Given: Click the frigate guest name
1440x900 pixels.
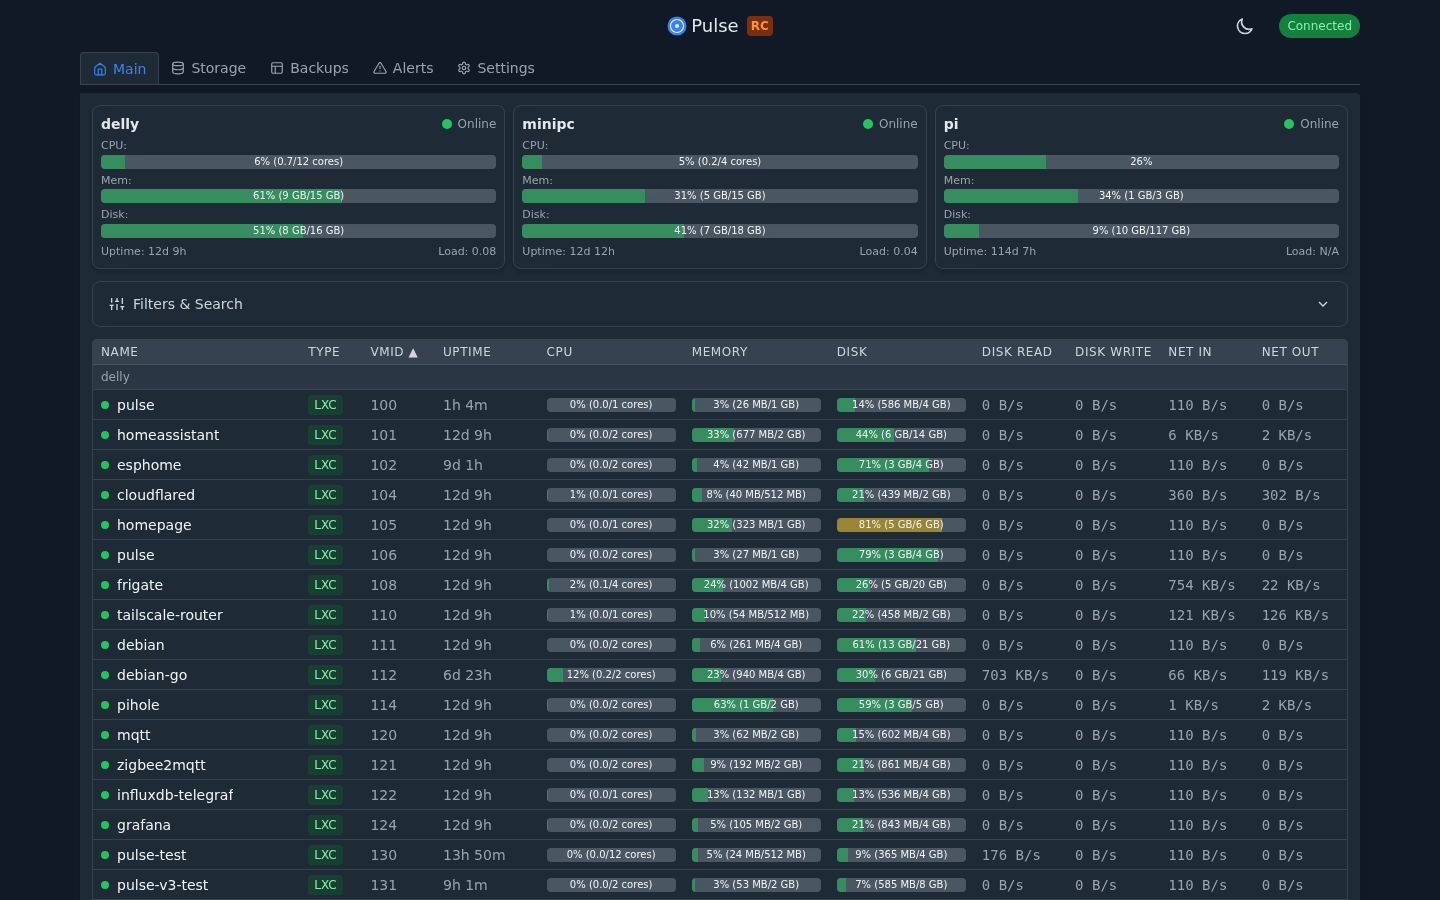Looking at the screenshot, I should pyautogui.click(x=140, y=585).
